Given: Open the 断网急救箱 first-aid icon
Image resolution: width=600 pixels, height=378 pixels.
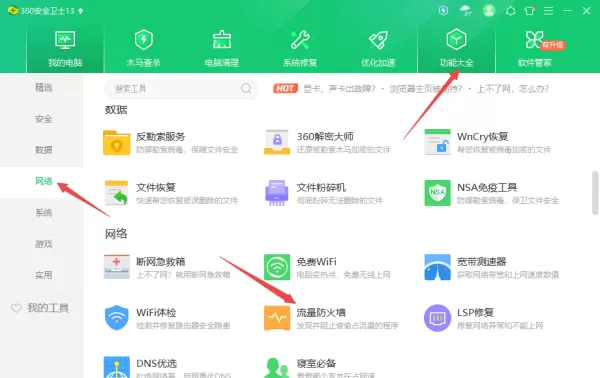Looking at the screenshot, I should 117,267.
